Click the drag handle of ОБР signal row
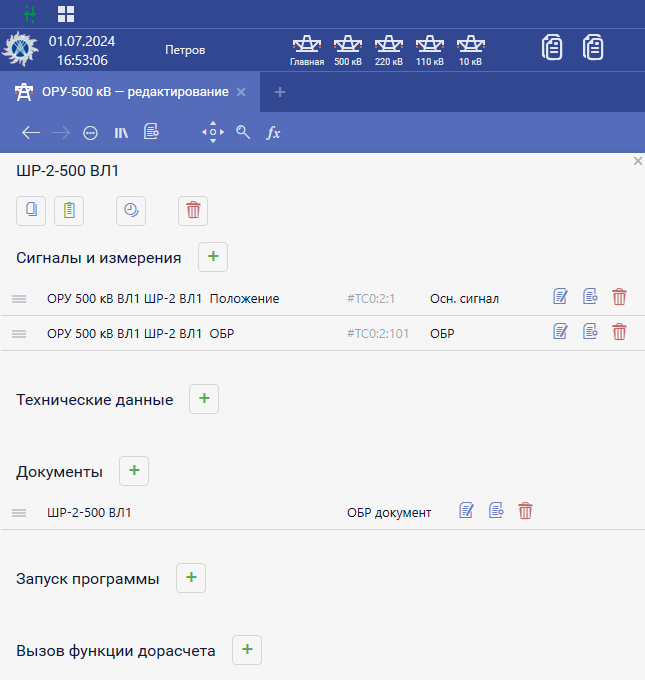Screen dimensions: 645x680 click(19, 333)
